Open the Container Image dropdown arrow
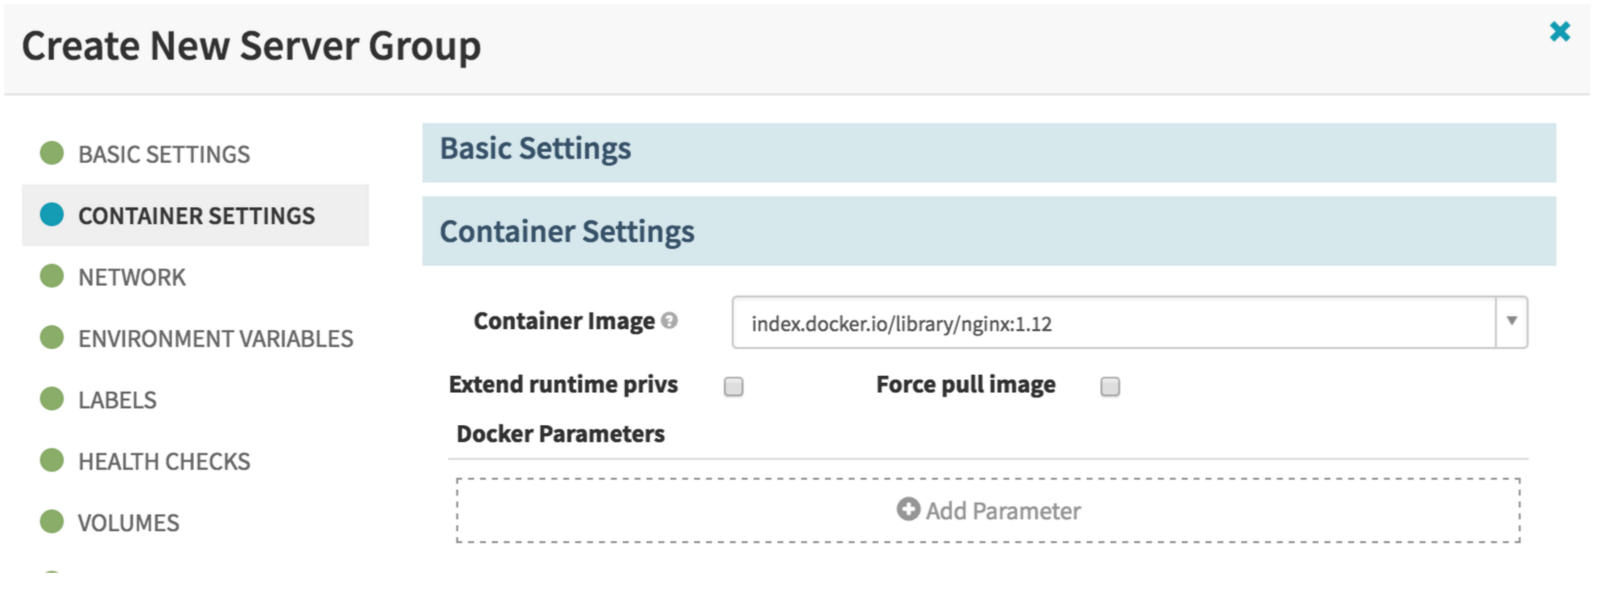The image size is (1600, 594). [1511, 322]
